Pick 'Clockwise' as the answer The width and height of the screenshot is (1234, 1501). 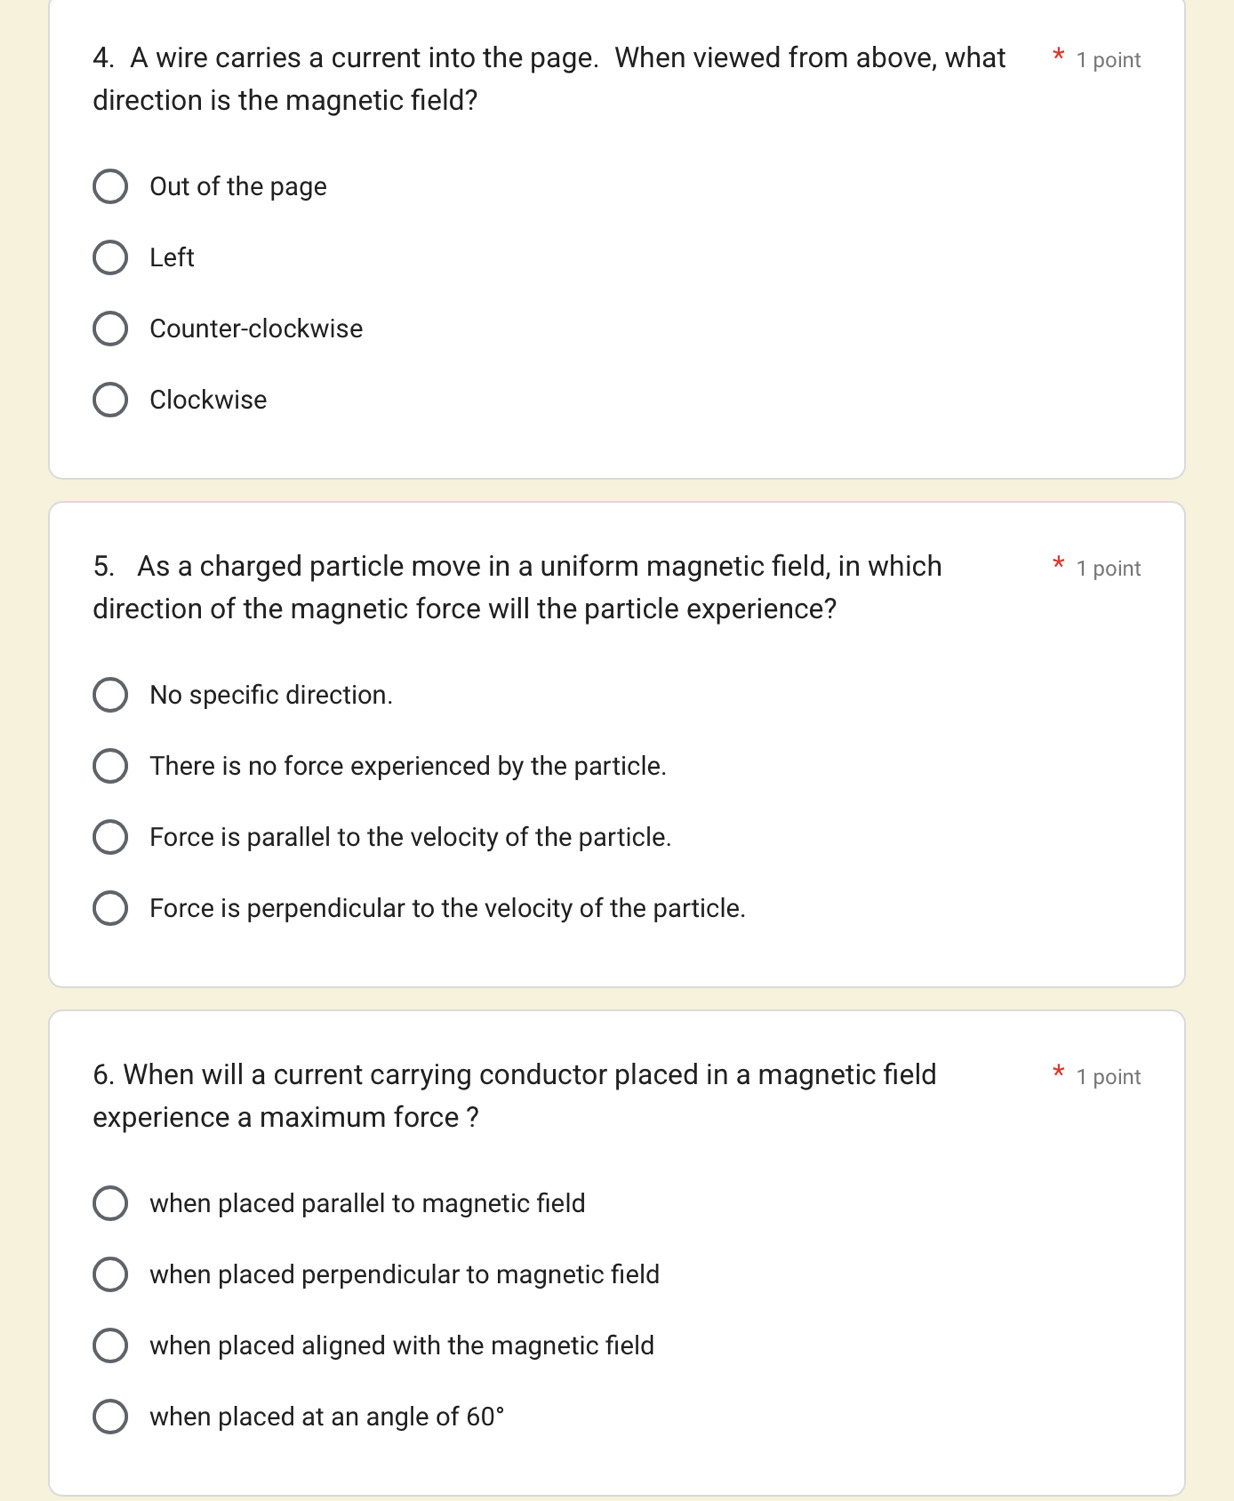click(x=110, y=400)
